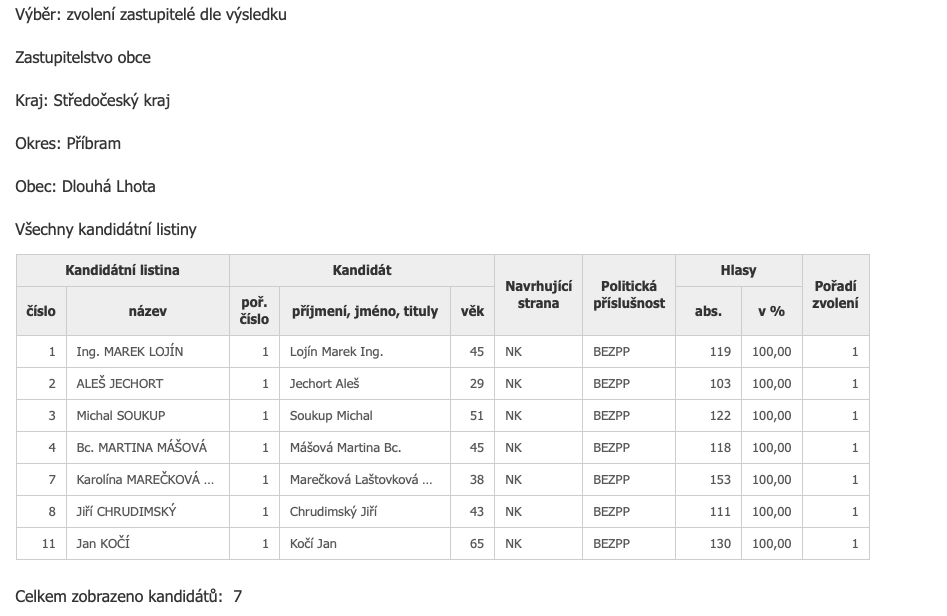The width and height of the screenshot is (947, 616).
Task: Click the Celkem zobrazeno kandidátů summary line
Action: pos(128,597)
